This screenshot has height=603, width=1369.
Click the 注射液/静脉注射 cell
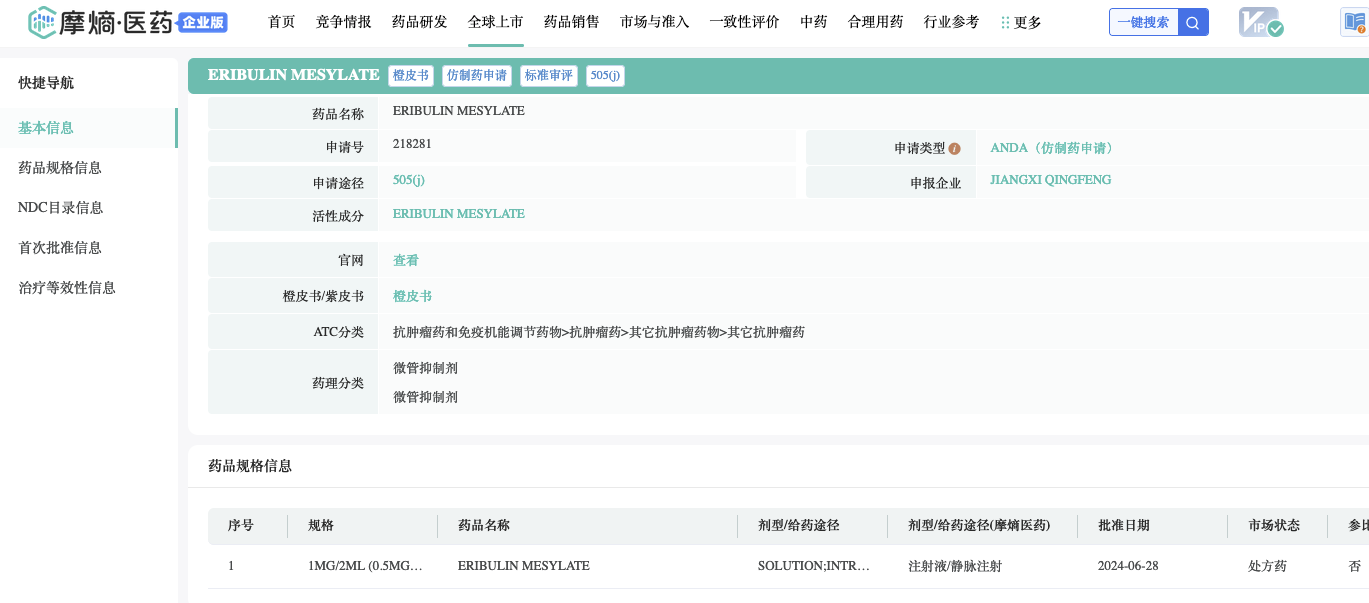pyautogui.click(x=955, y=566)
